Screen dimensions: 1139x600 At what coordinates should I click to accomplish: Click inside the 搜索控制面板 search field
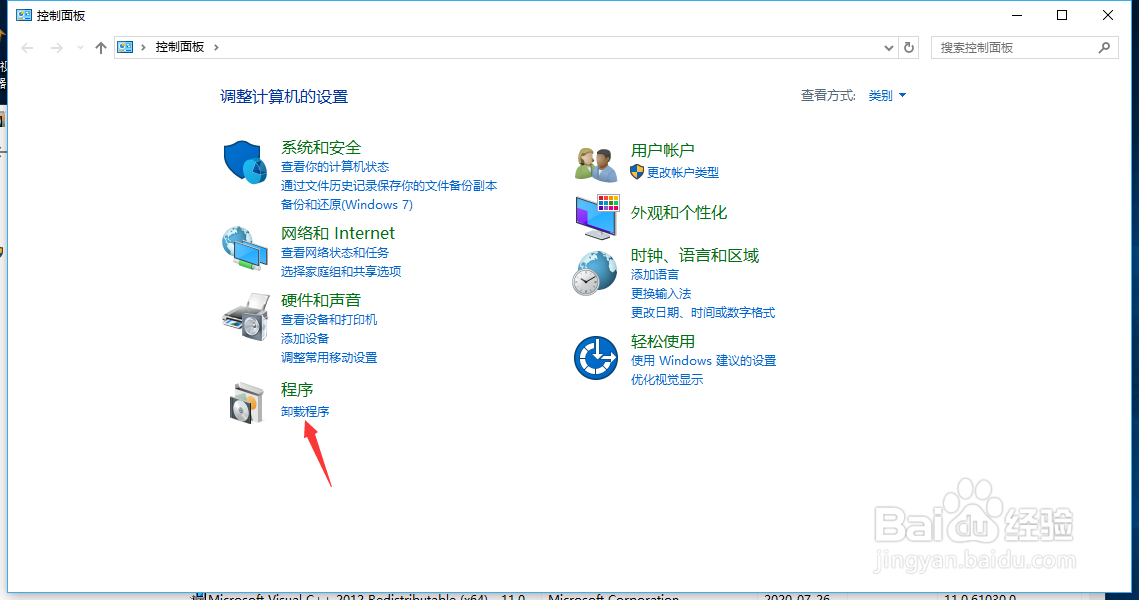1015,47
